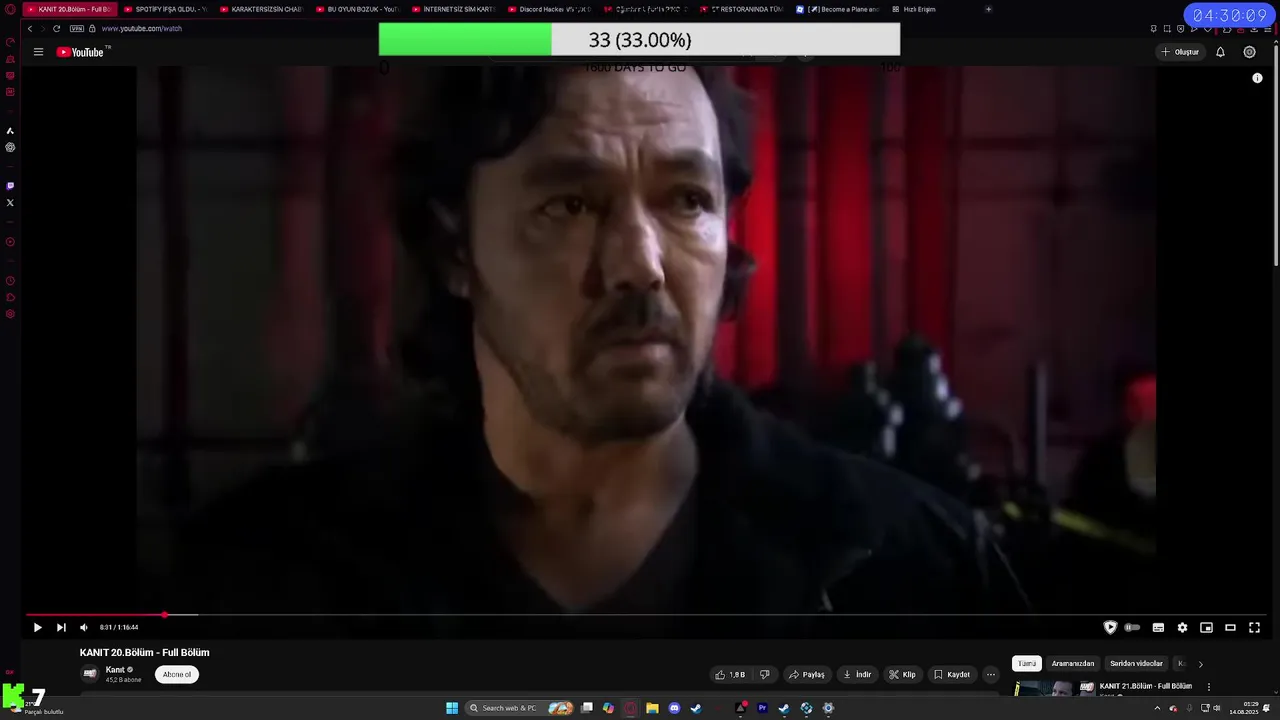Open KANIT 21.Bölüm recommended video thumbnail
The image size is (1280, 720).
coord(1054,688)
